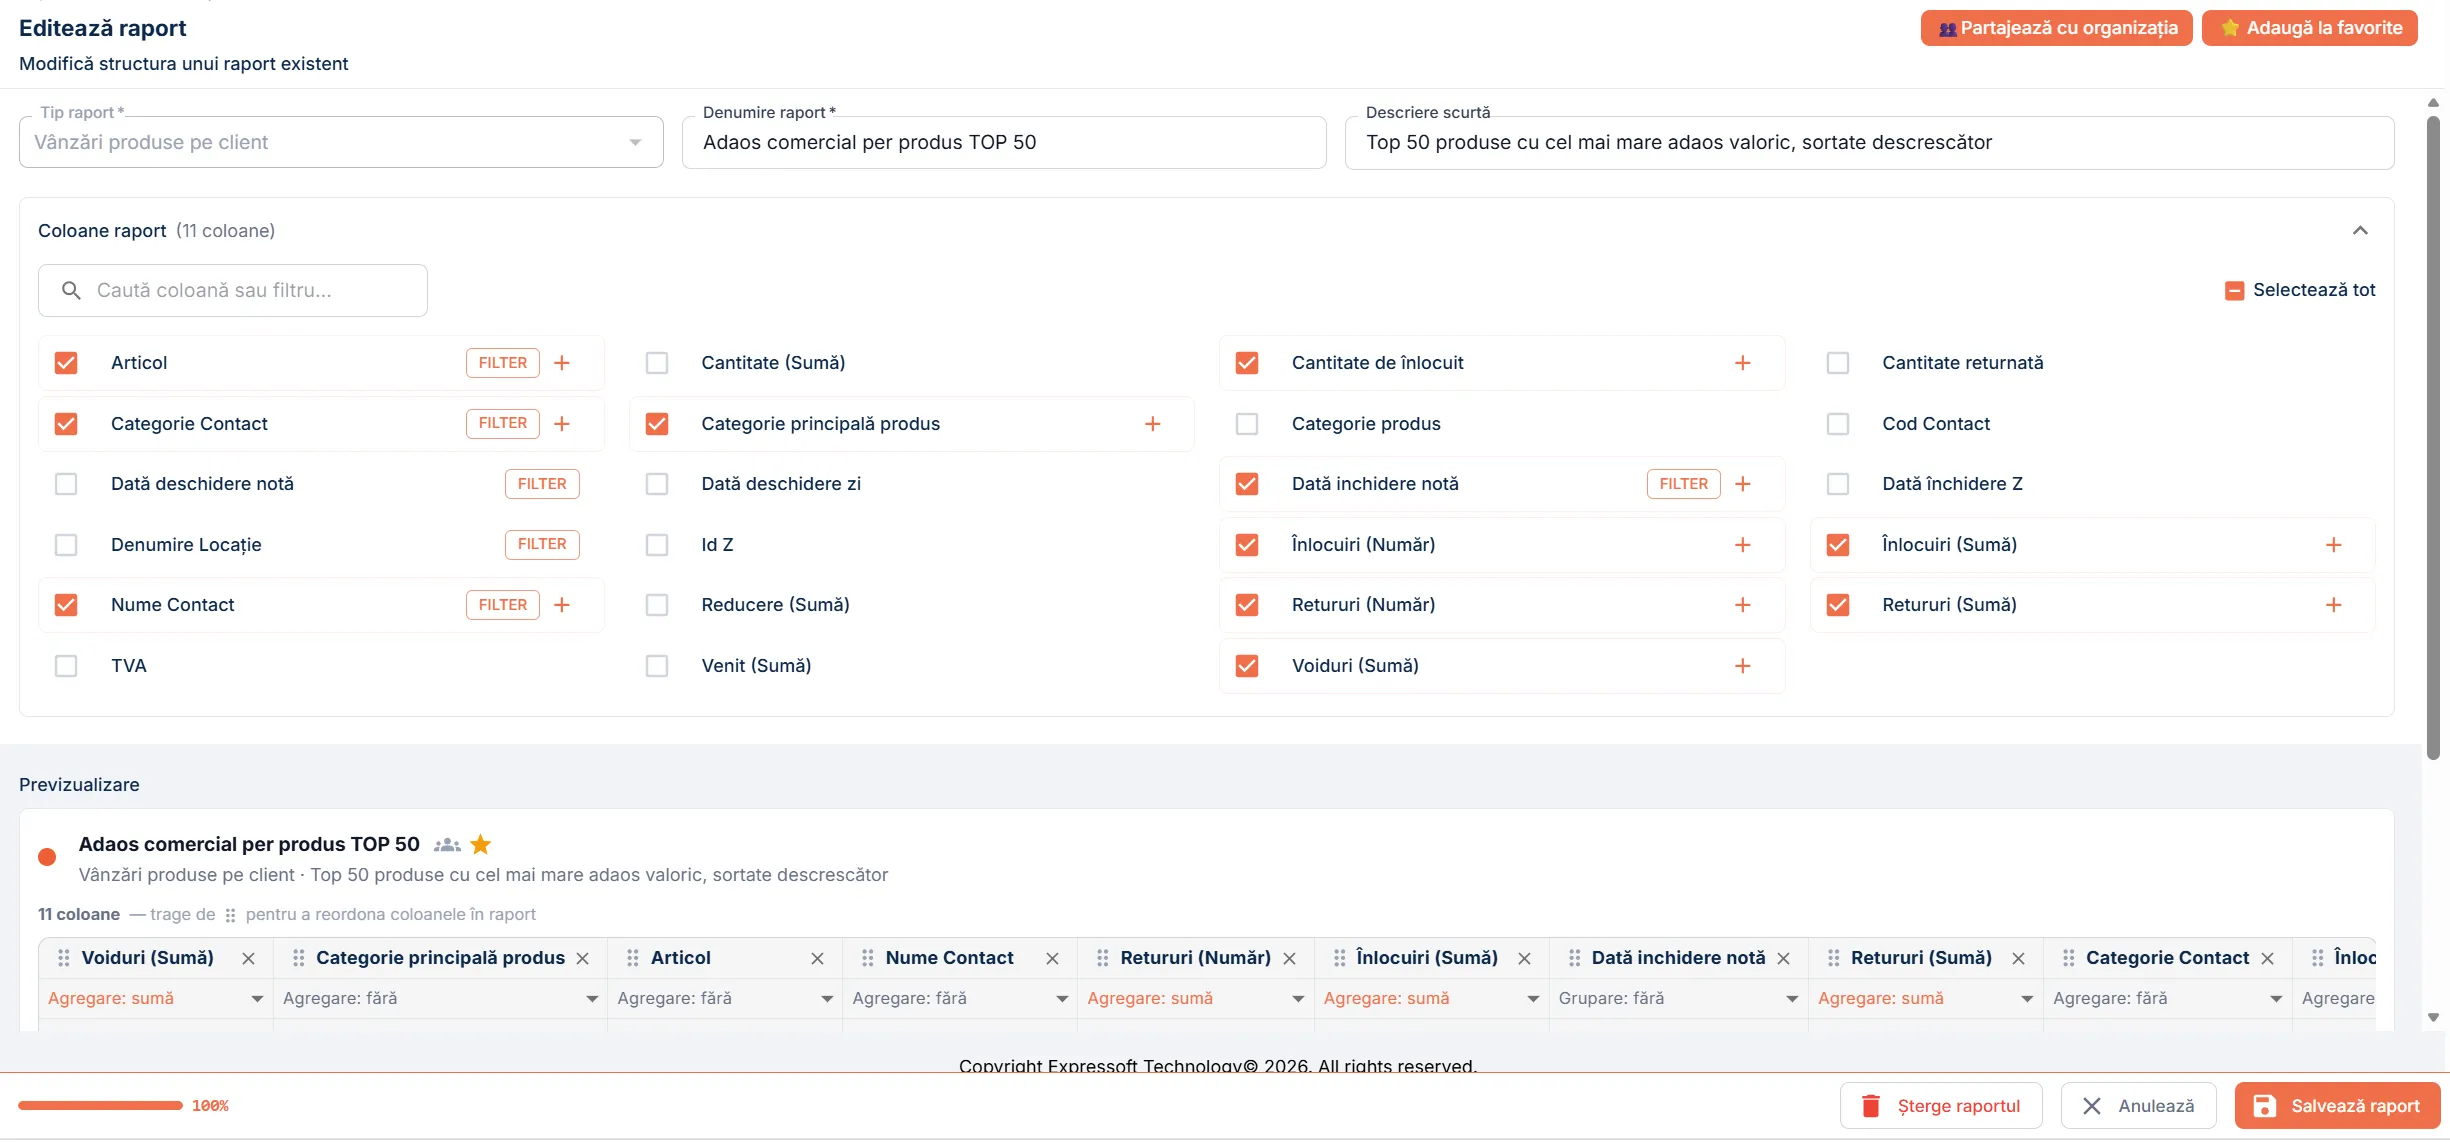
Task: Grab drag handle of Retururi (Număr) column
Action: click(x=1103, y=958)
